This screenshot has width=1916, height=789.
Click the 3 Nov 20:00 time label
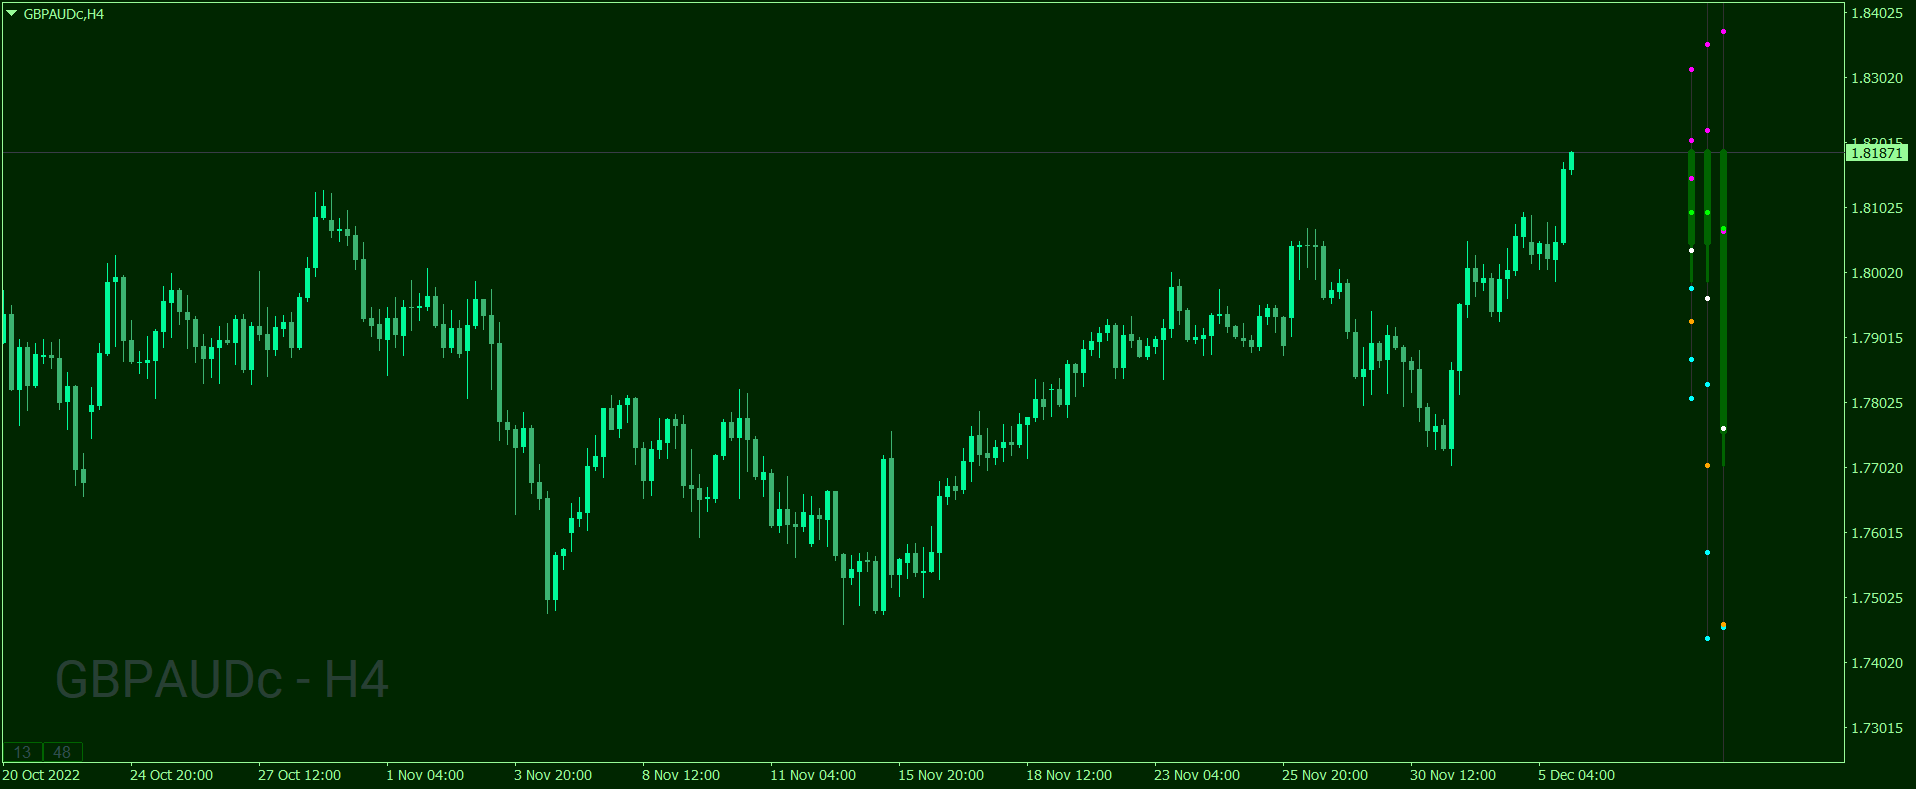point(553,775)
